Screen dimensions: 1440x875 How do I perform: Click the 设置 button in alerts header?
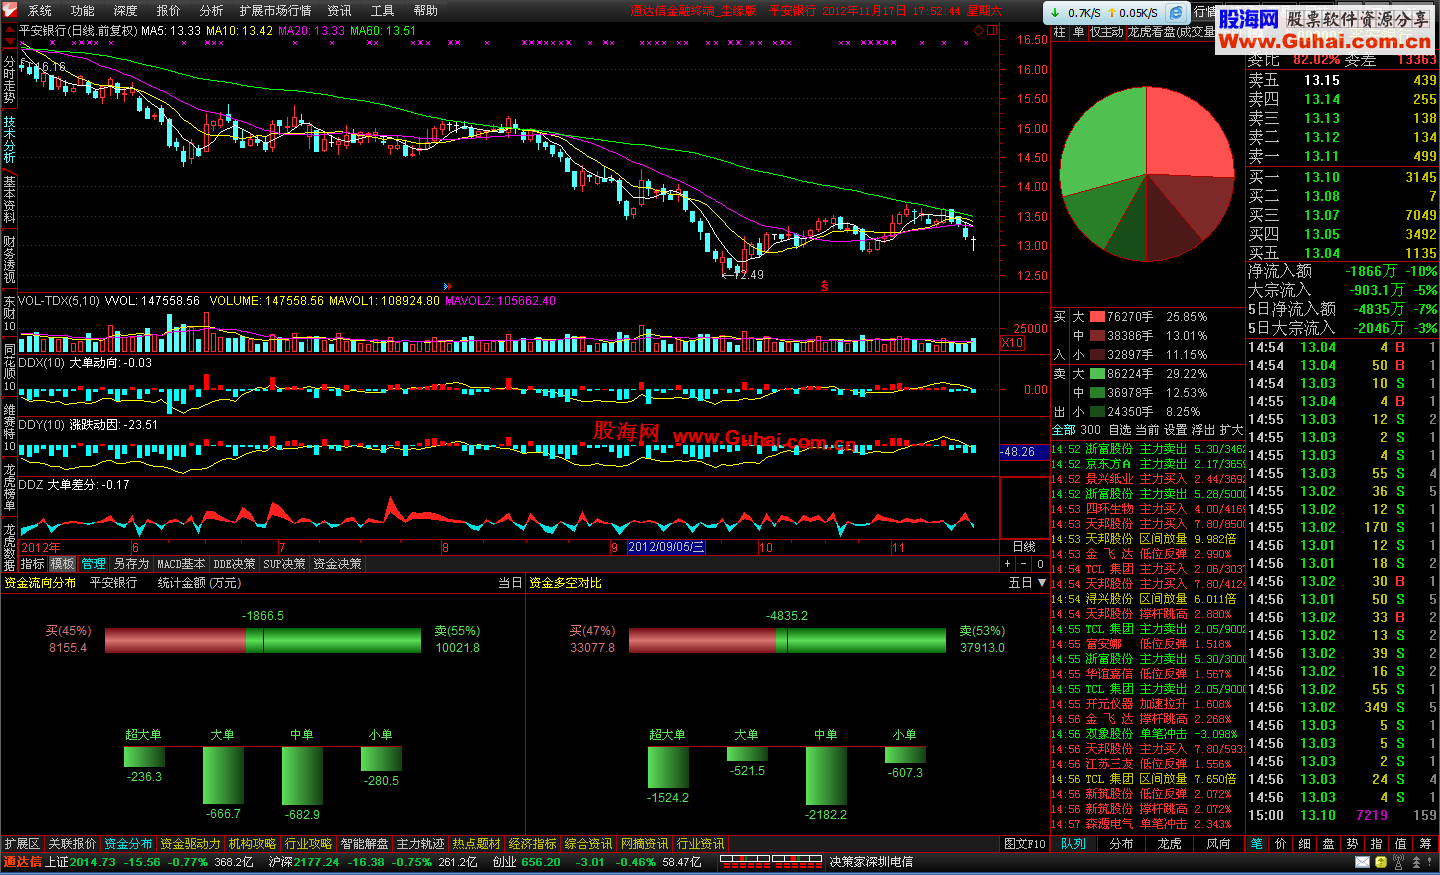click(x=1175, y=430)
